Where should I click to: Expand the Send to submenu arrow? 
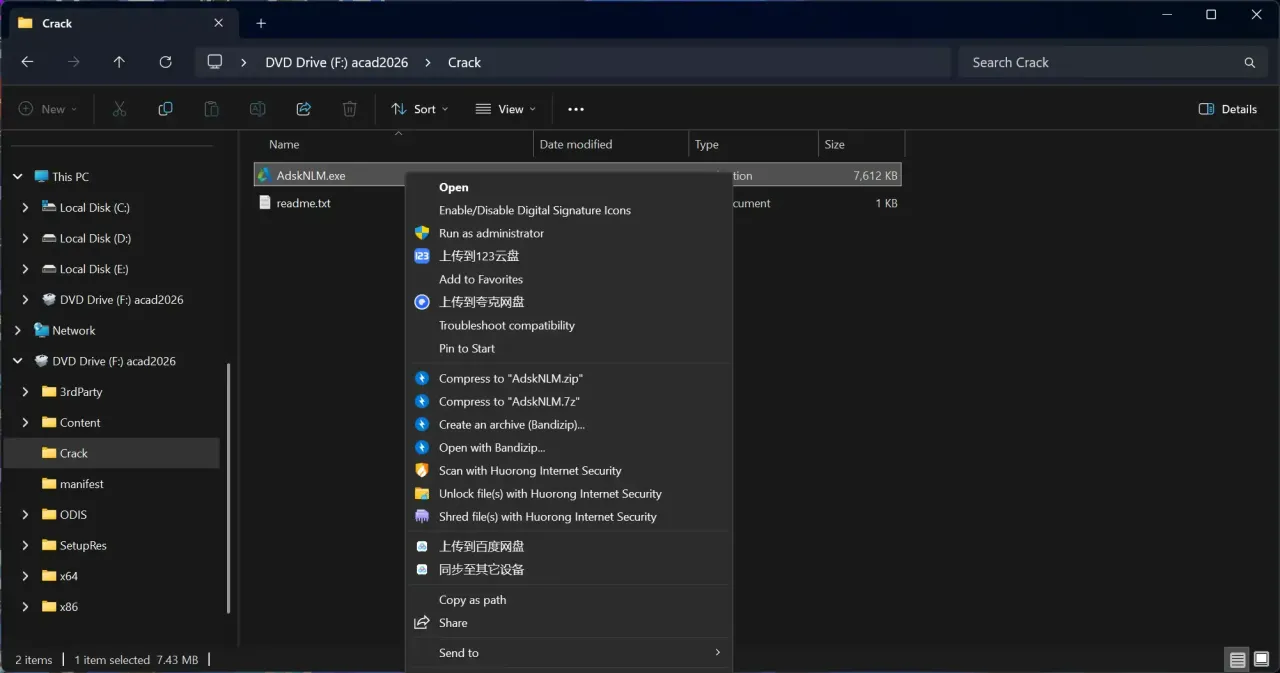click(717, 653)
